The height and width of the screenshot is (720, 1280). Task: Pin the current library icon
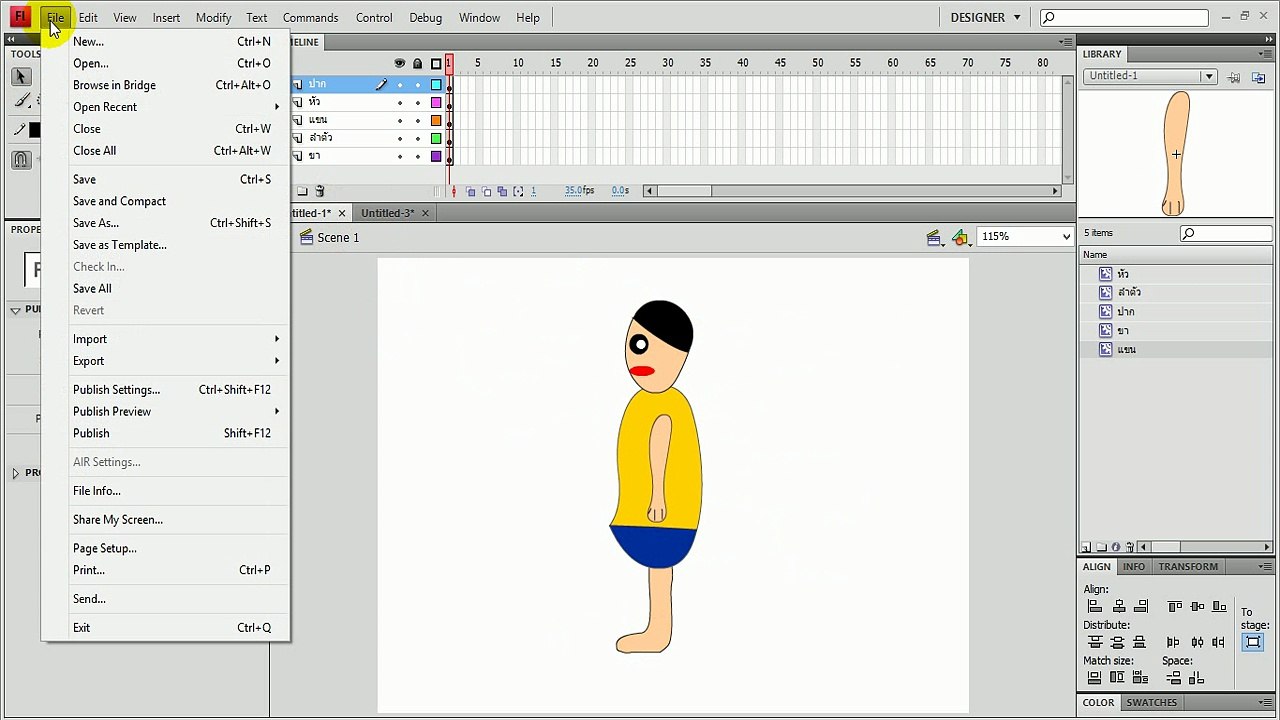1235,77
